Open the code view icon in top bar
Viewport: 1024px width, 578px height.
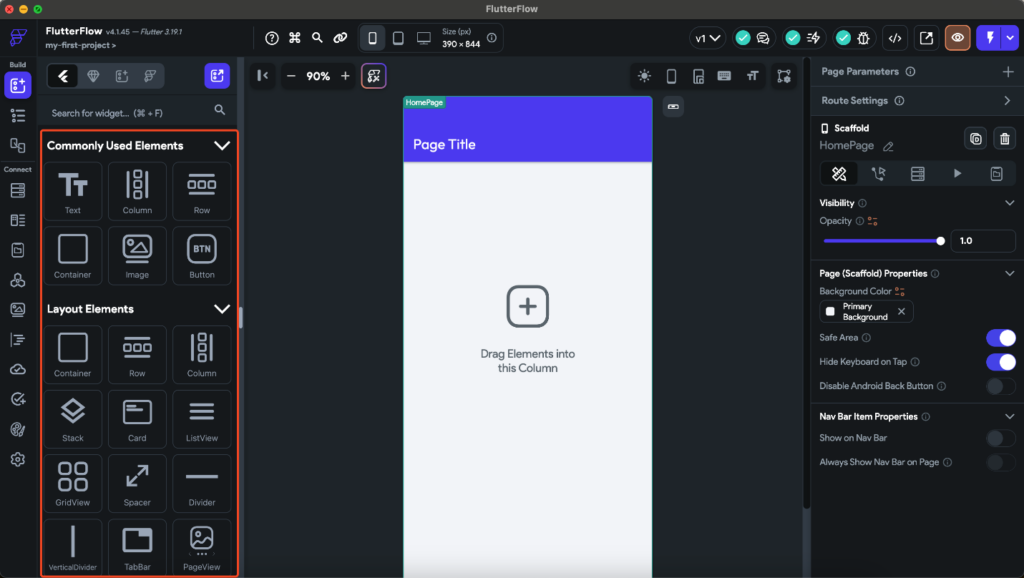click(x=895, y=37)
